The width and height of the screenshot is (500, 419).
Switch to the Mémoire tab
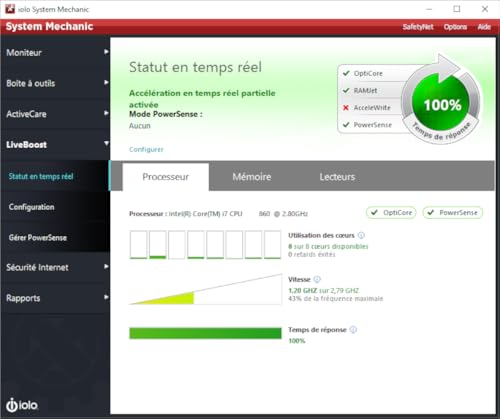click(x=252, y=177)
